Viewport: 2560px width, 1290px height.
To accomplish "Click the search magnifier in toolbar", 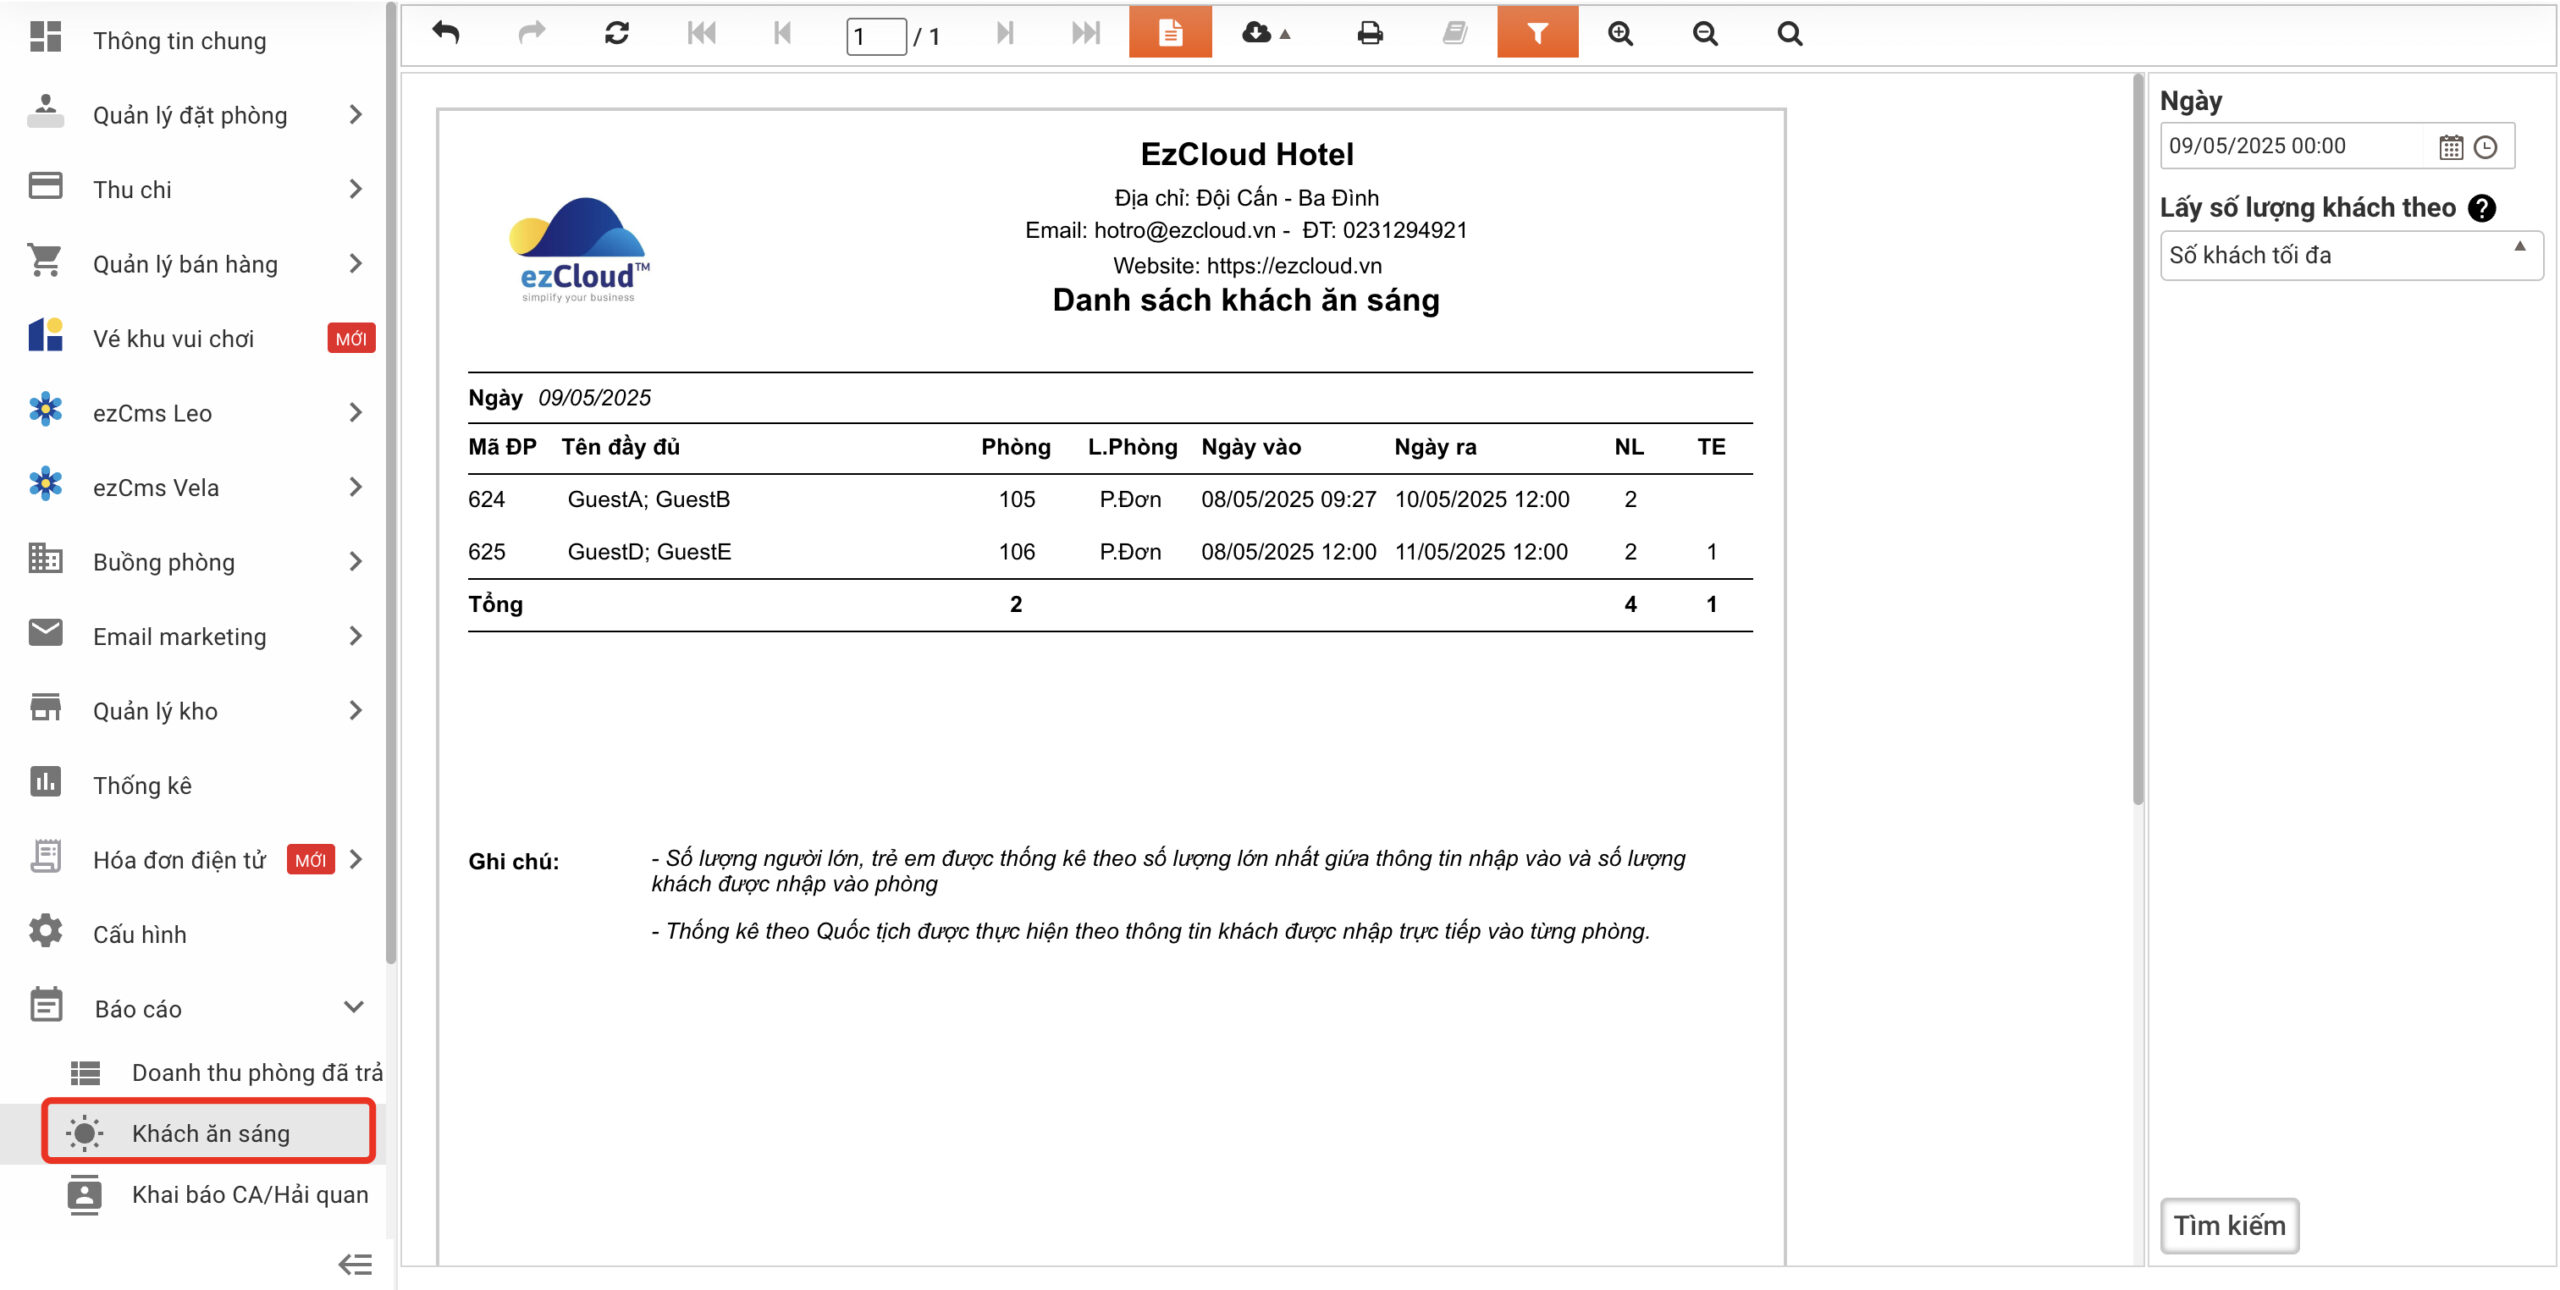I will [1789, 34].
